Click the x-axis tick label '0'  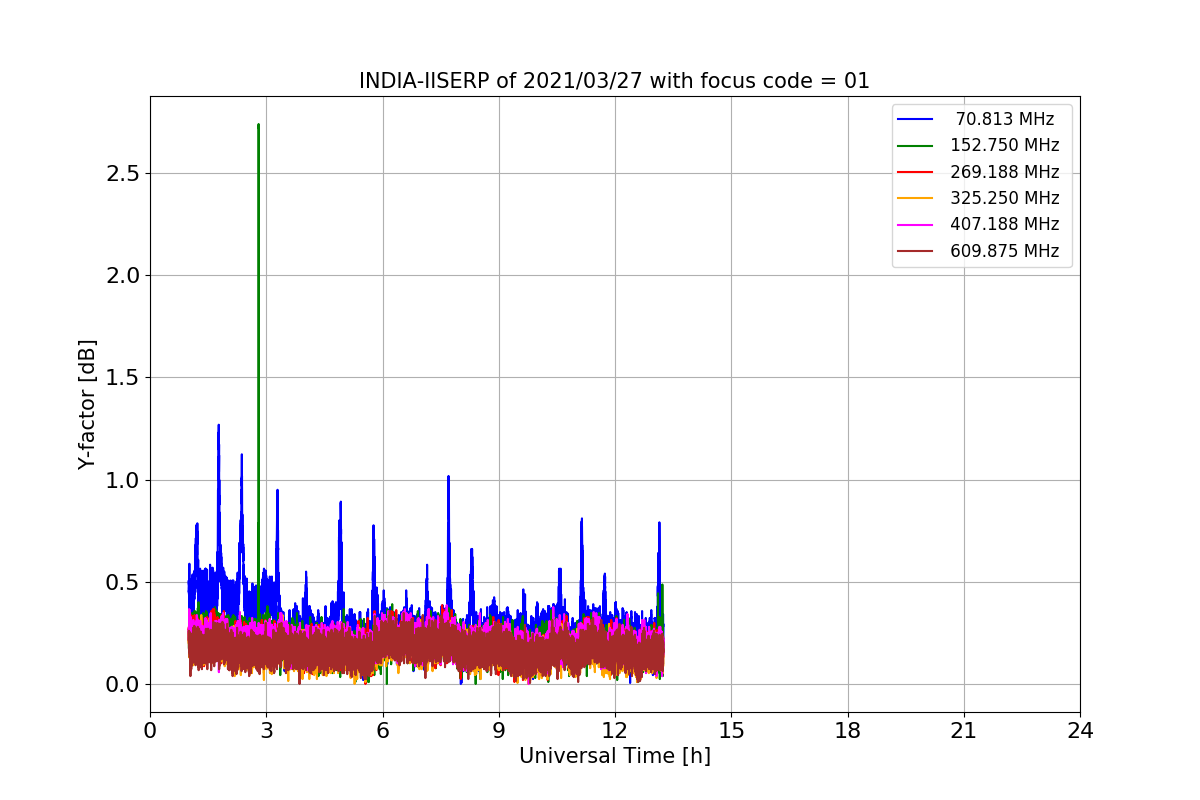click(x=150, y=731)
